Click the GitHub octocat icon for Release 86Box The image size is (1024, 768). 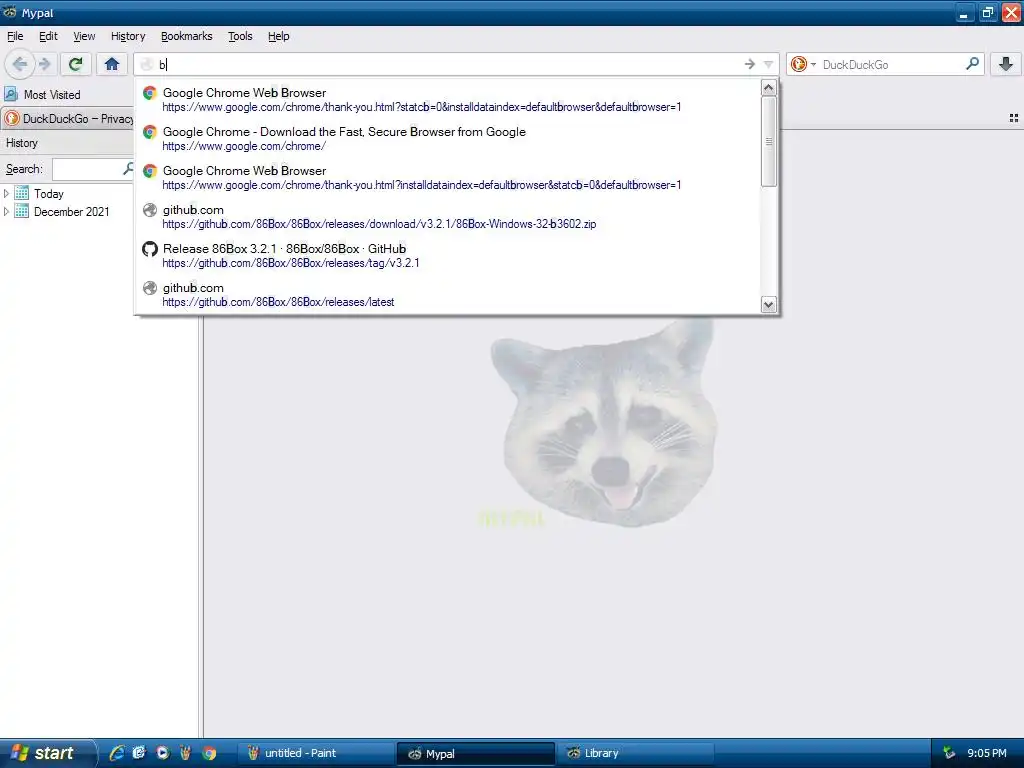click(x=150, y=249)
